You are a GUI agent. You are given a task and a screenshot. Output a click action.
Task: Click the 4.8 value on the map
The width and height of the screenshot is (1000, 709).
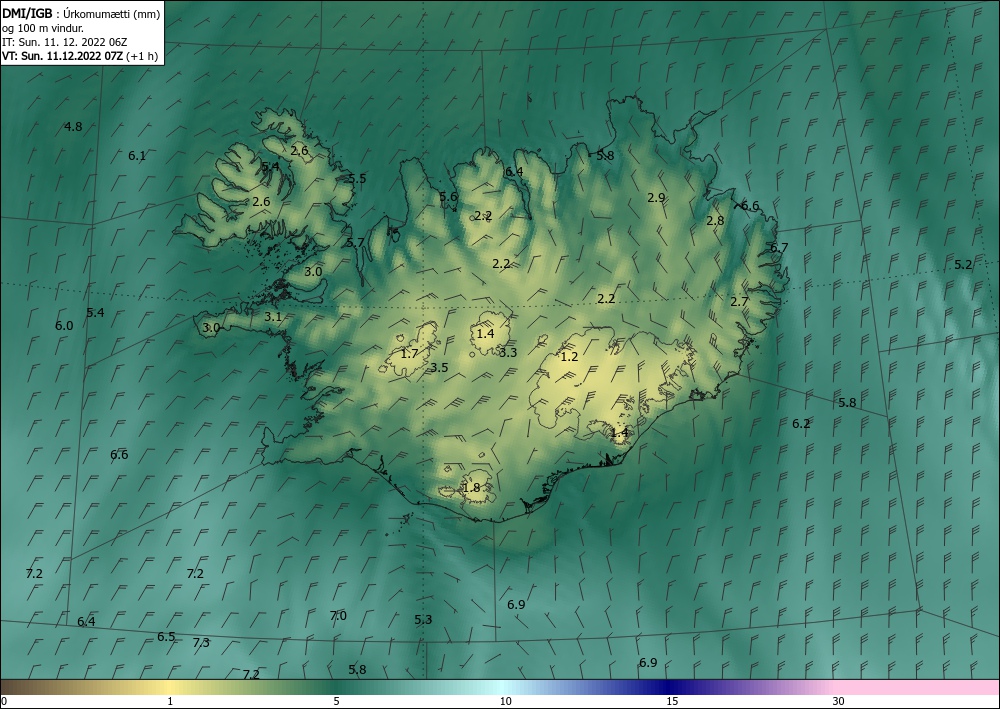[73, 126]
